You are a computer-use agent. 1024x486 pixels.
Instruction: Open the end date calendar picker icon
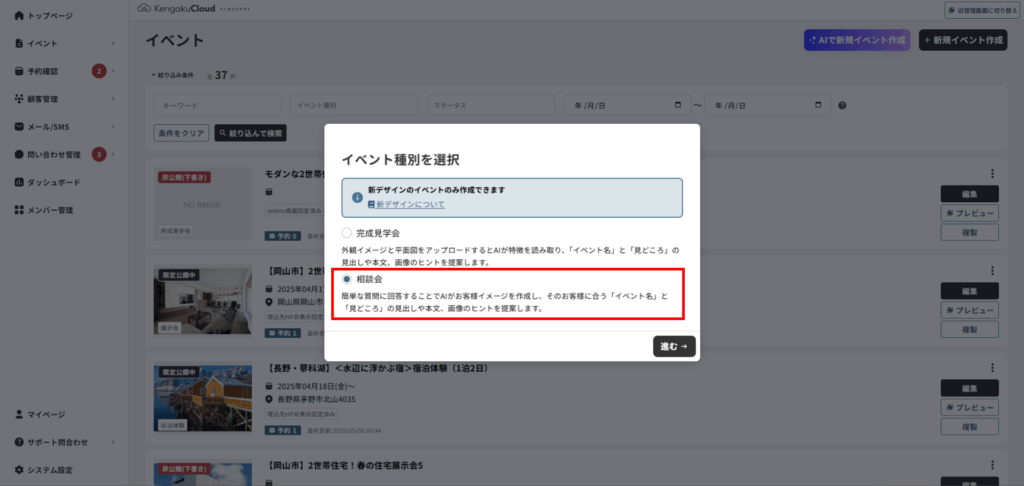(x=818, y=105)
